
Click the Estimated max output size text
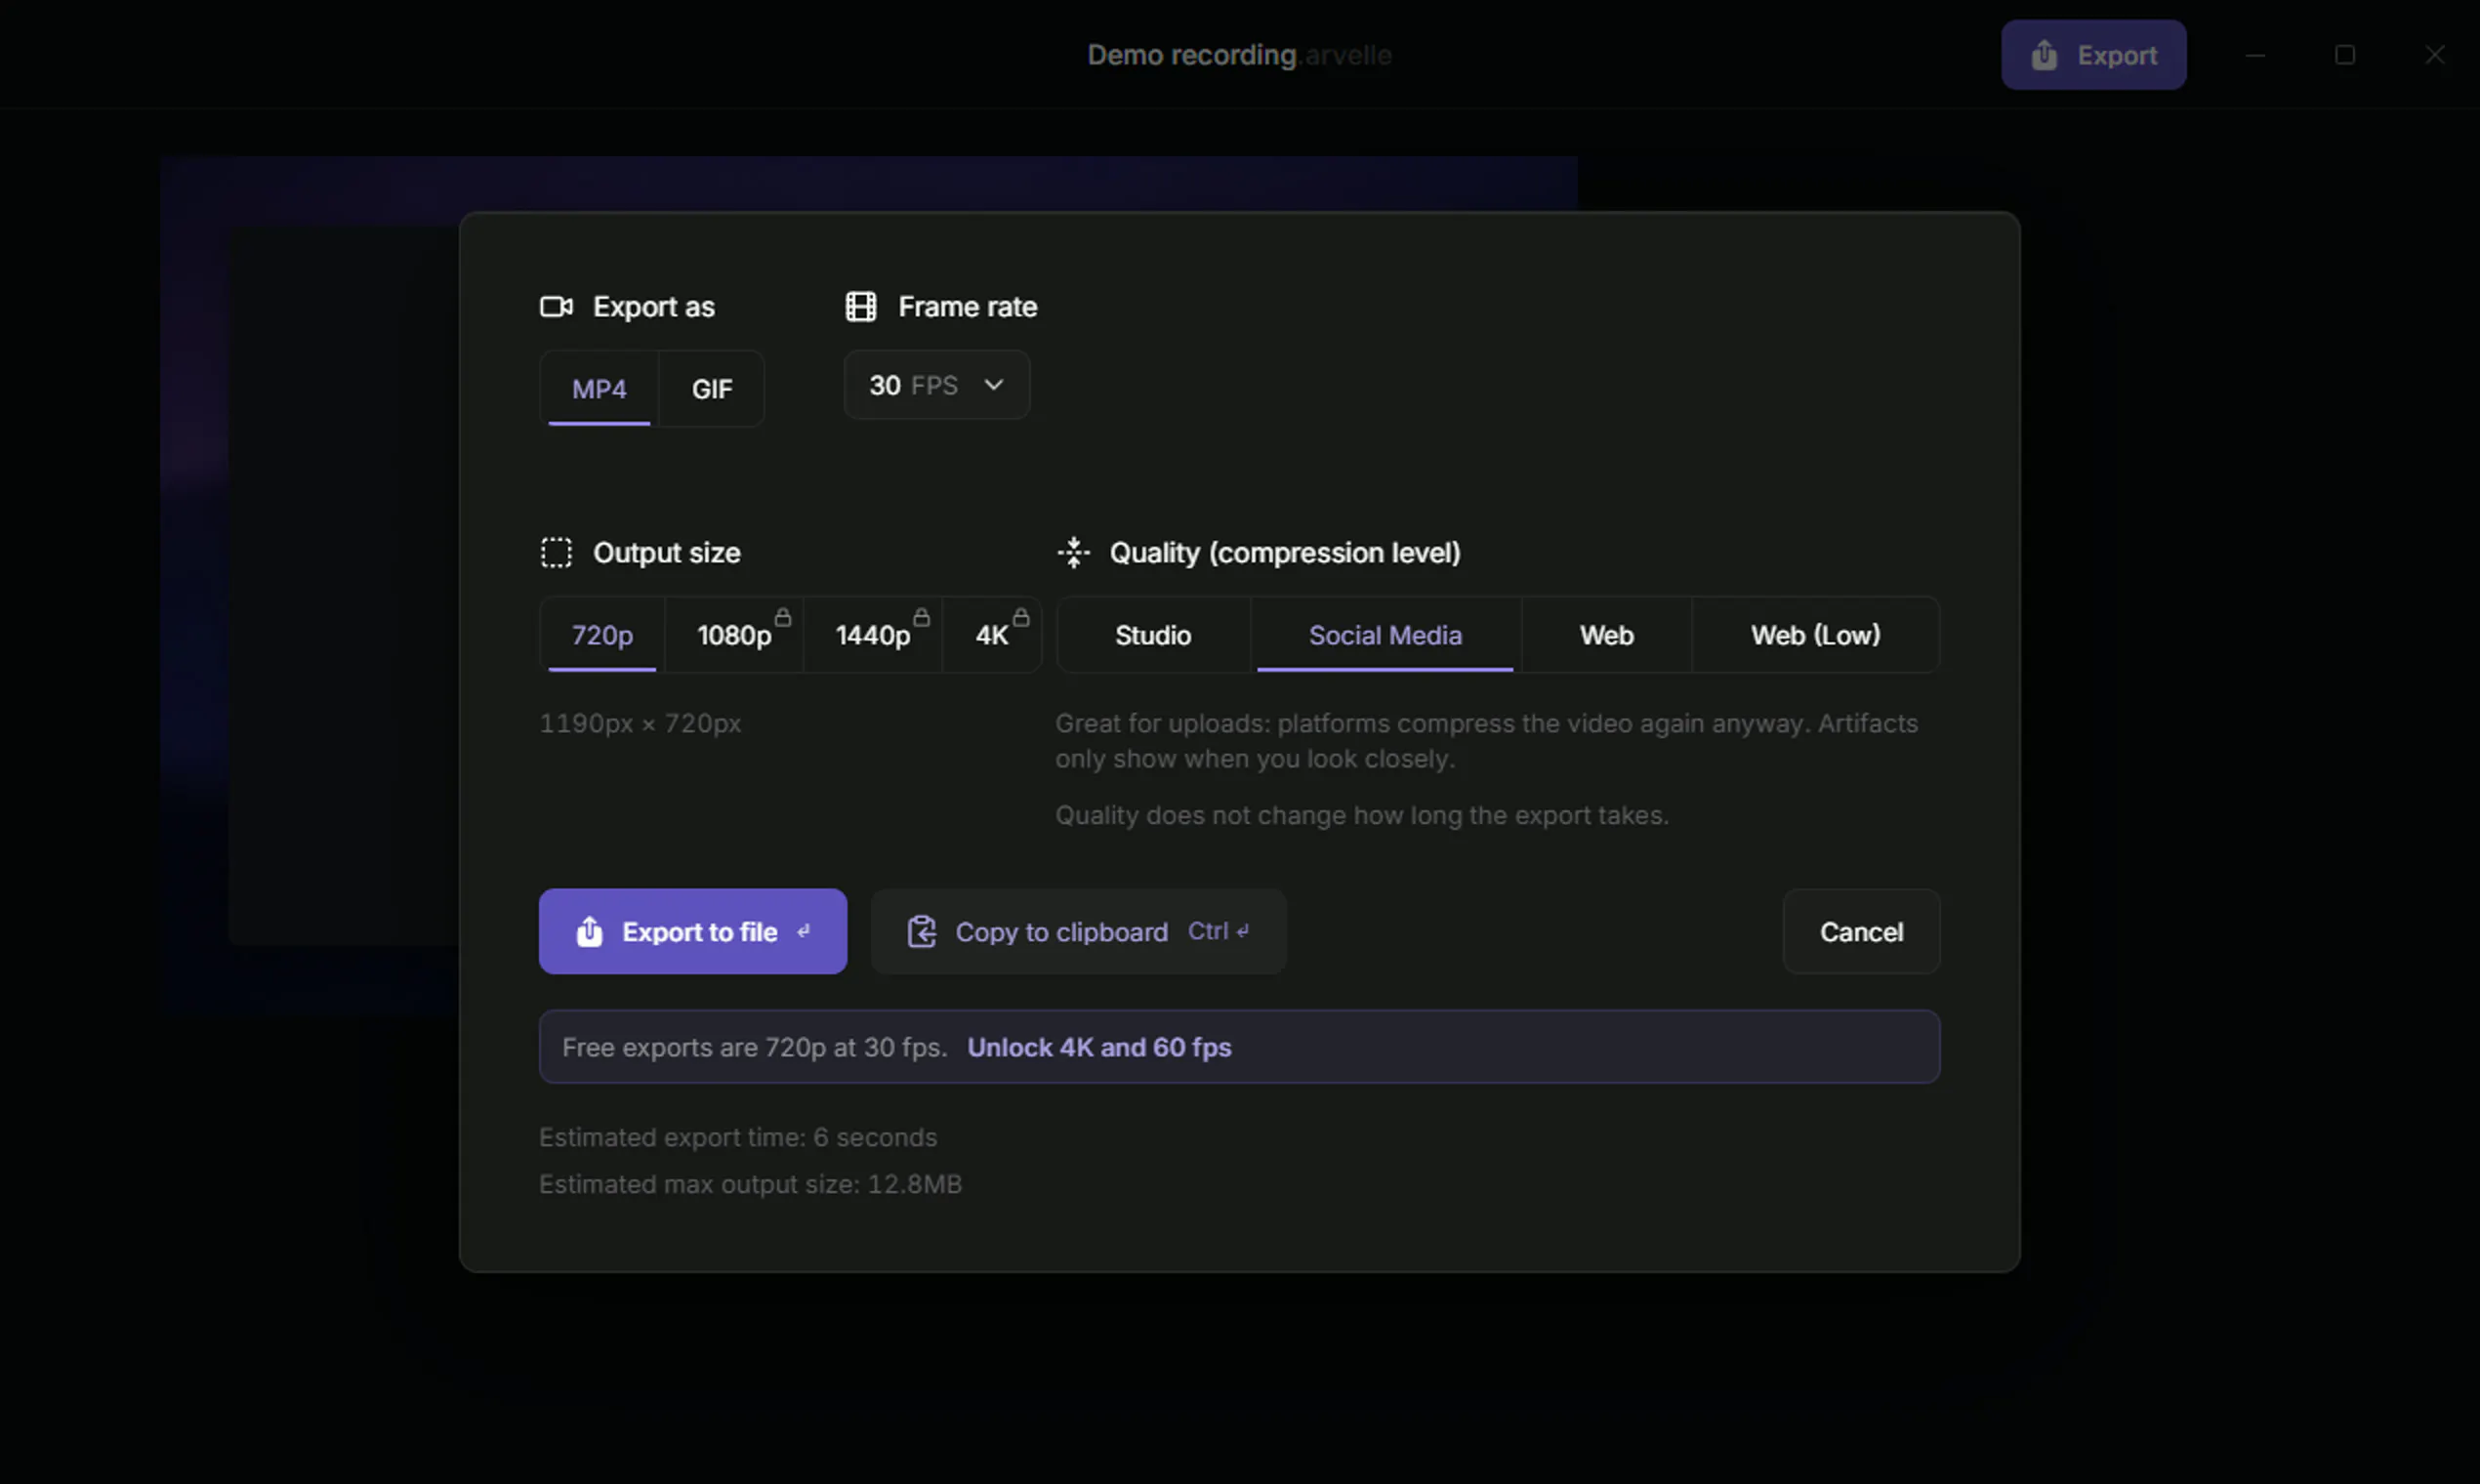tap(750, 1184)
